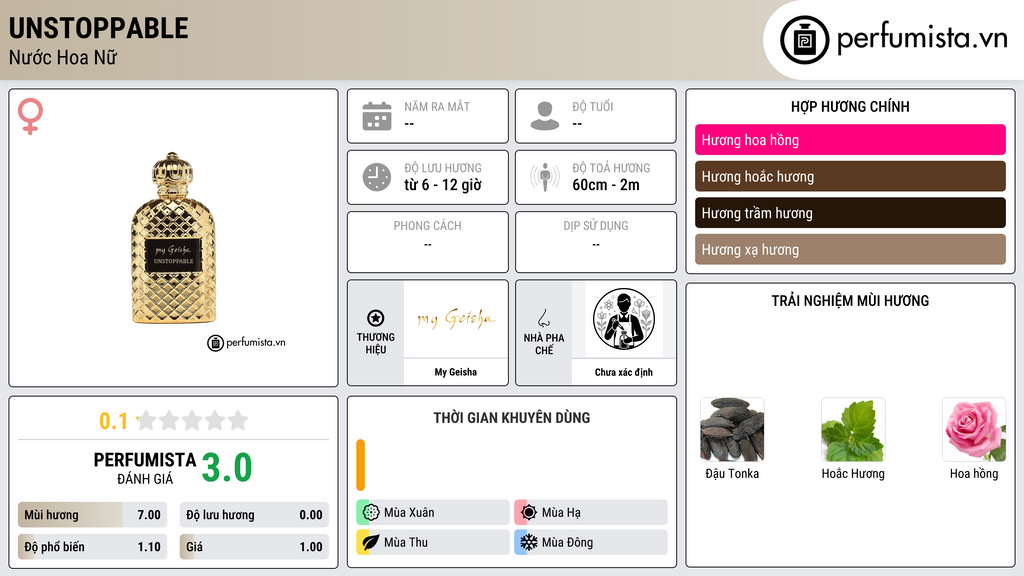Click the Nước Hoa Nữ subtitle

pyautogui.click(x=63, y=58)
